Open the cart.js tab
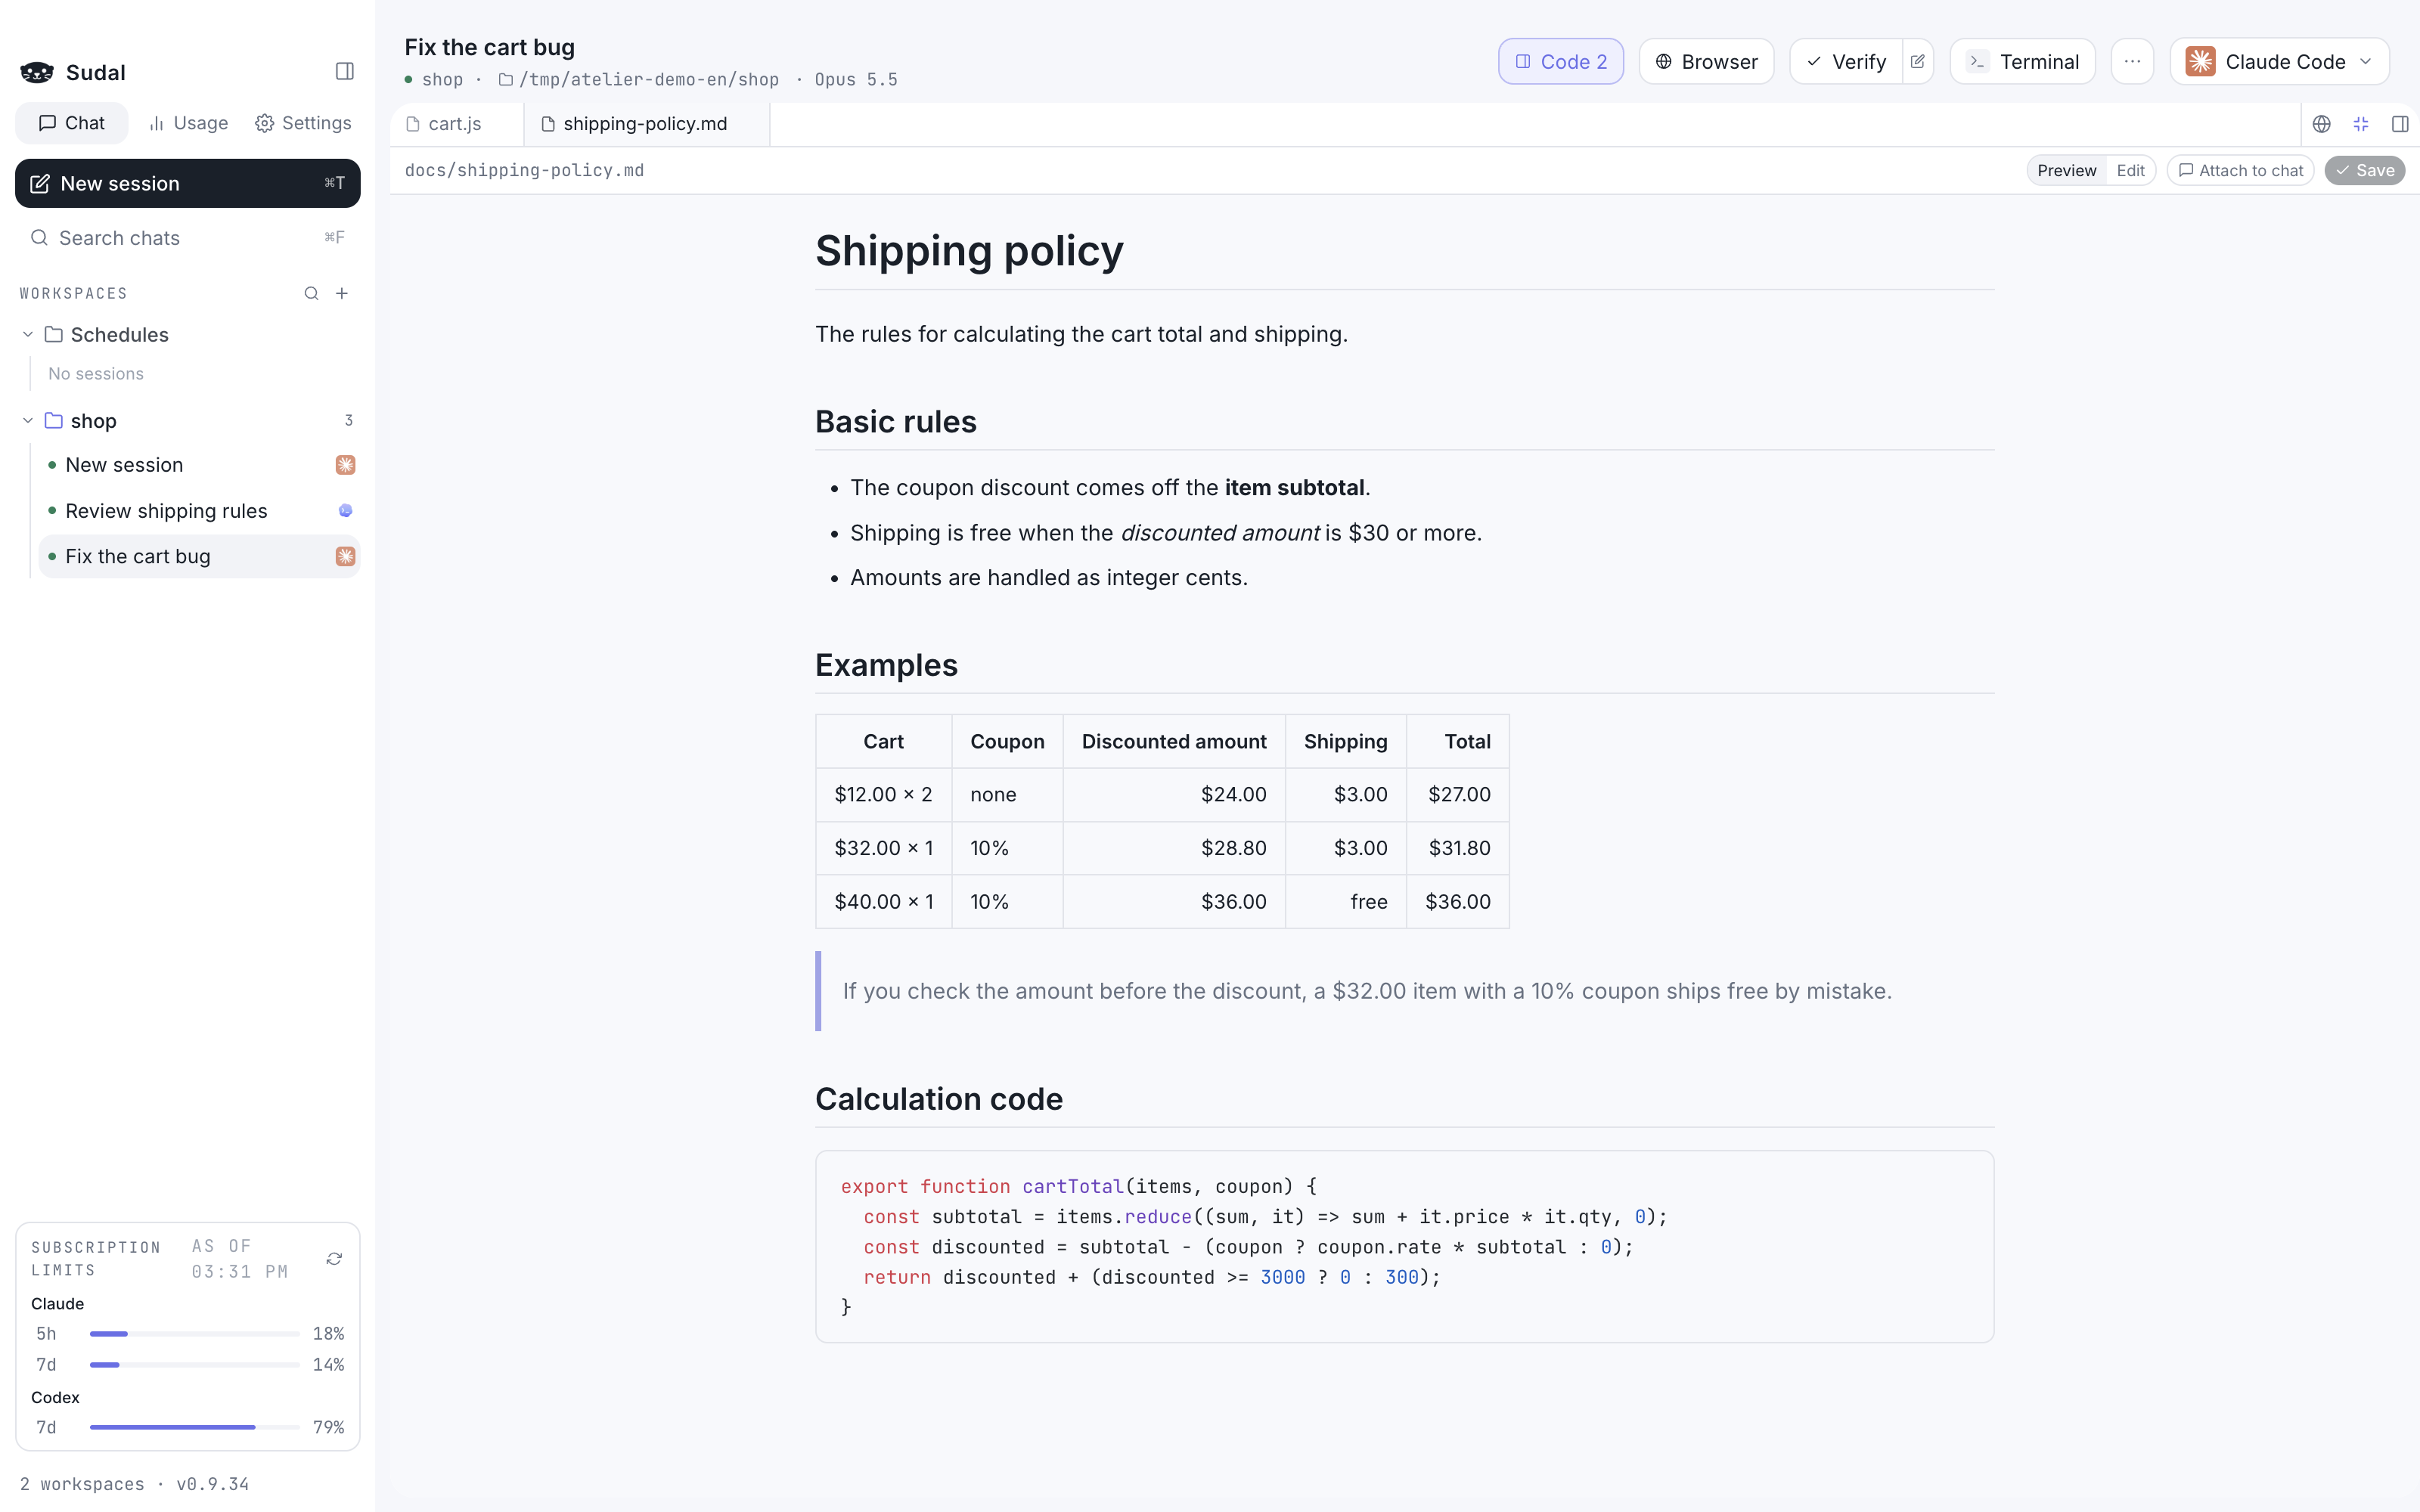 (455, 124)
